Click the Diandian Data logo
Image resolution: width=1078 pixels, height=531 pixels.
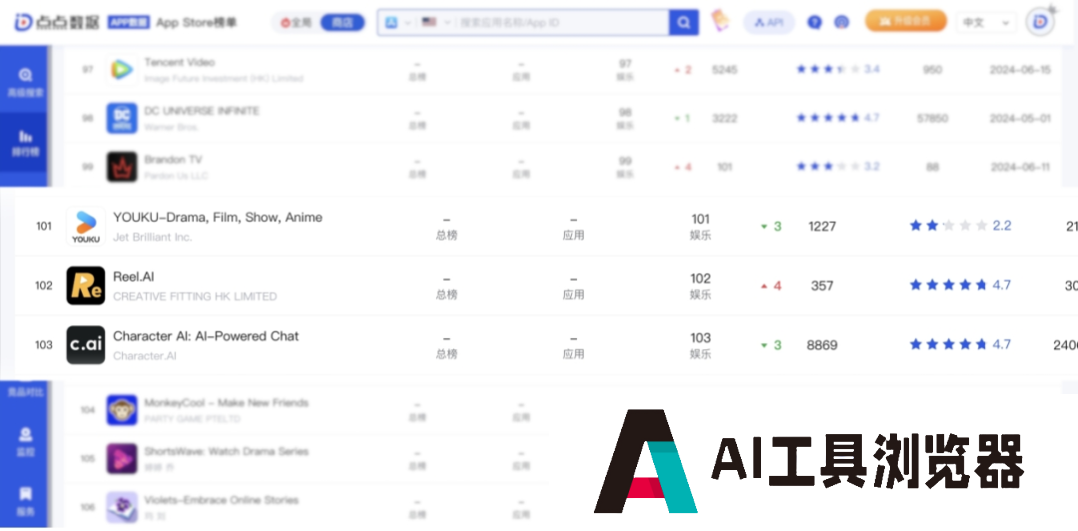[57, 22]
